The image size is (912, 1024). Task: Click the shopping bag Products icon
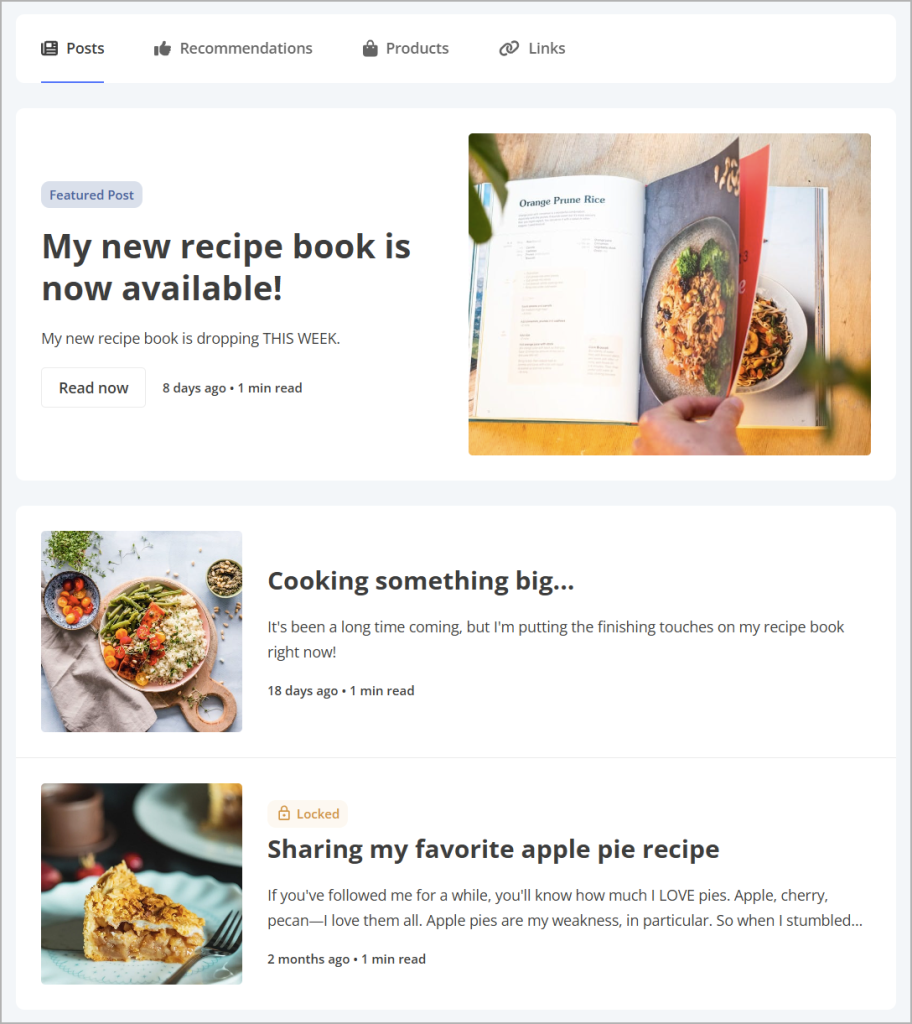pos(370,48)
